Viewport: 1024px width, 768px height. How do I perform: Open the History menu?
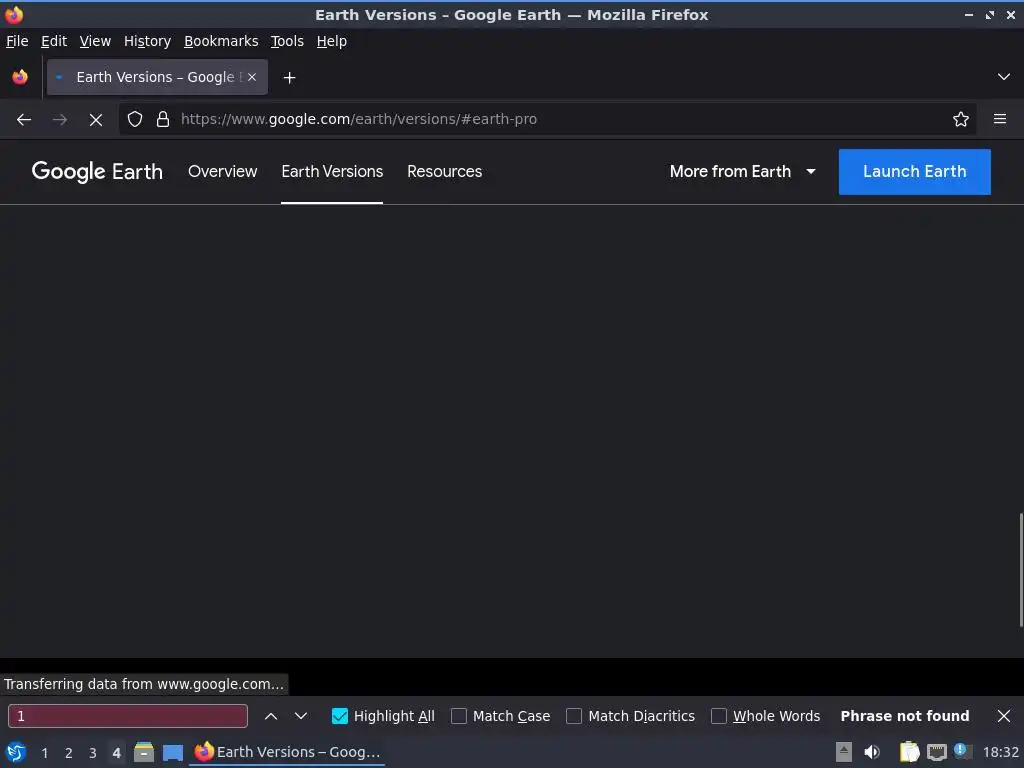148,41
